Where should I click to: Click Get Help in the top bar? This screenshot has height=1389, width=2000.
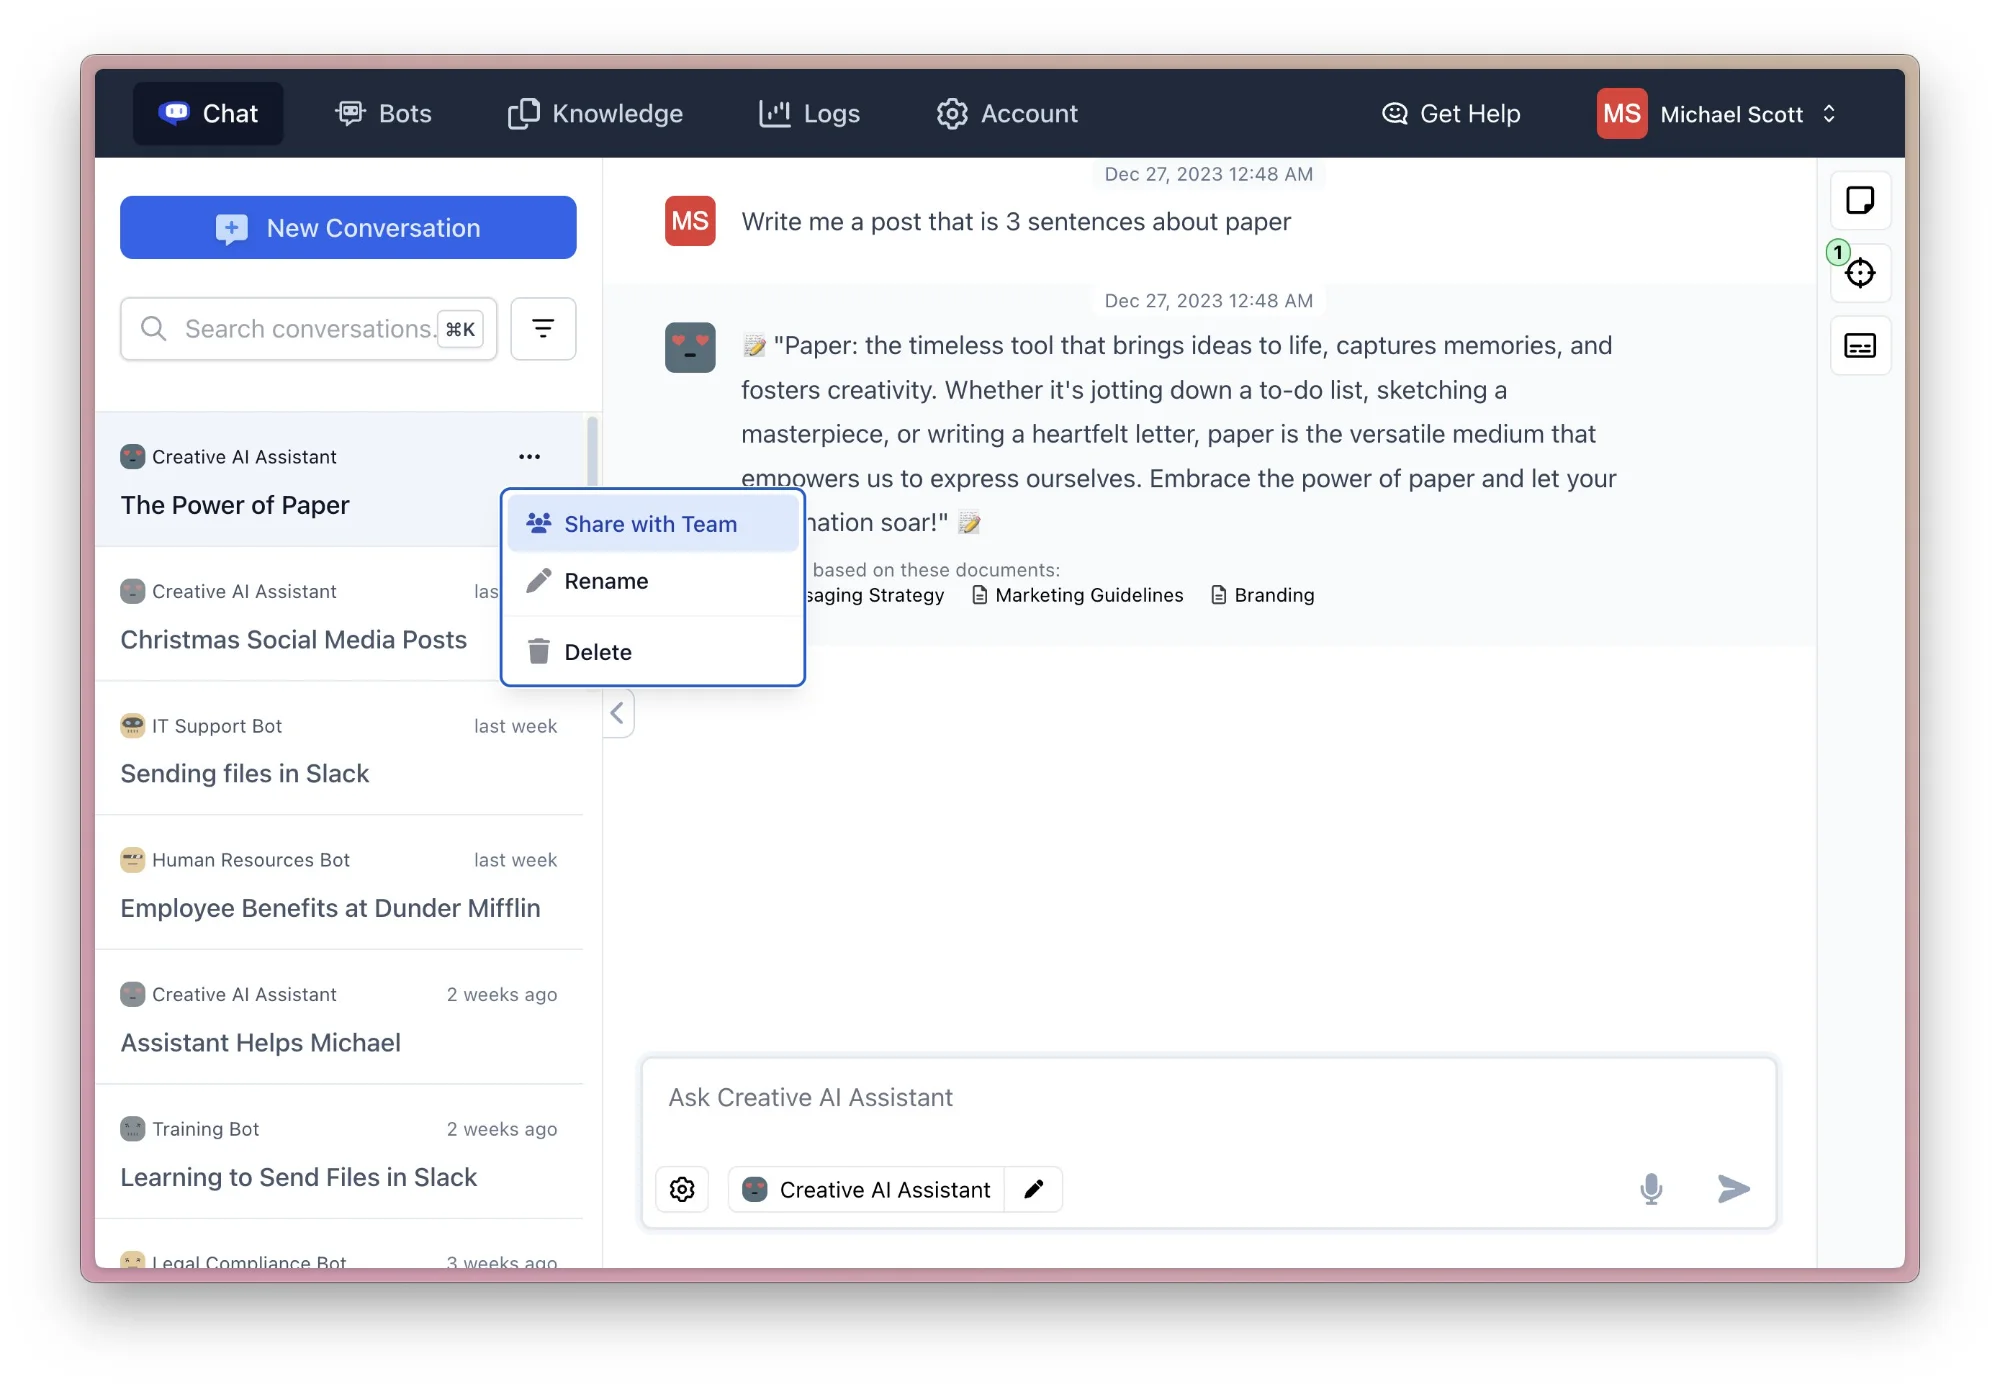1451,114
